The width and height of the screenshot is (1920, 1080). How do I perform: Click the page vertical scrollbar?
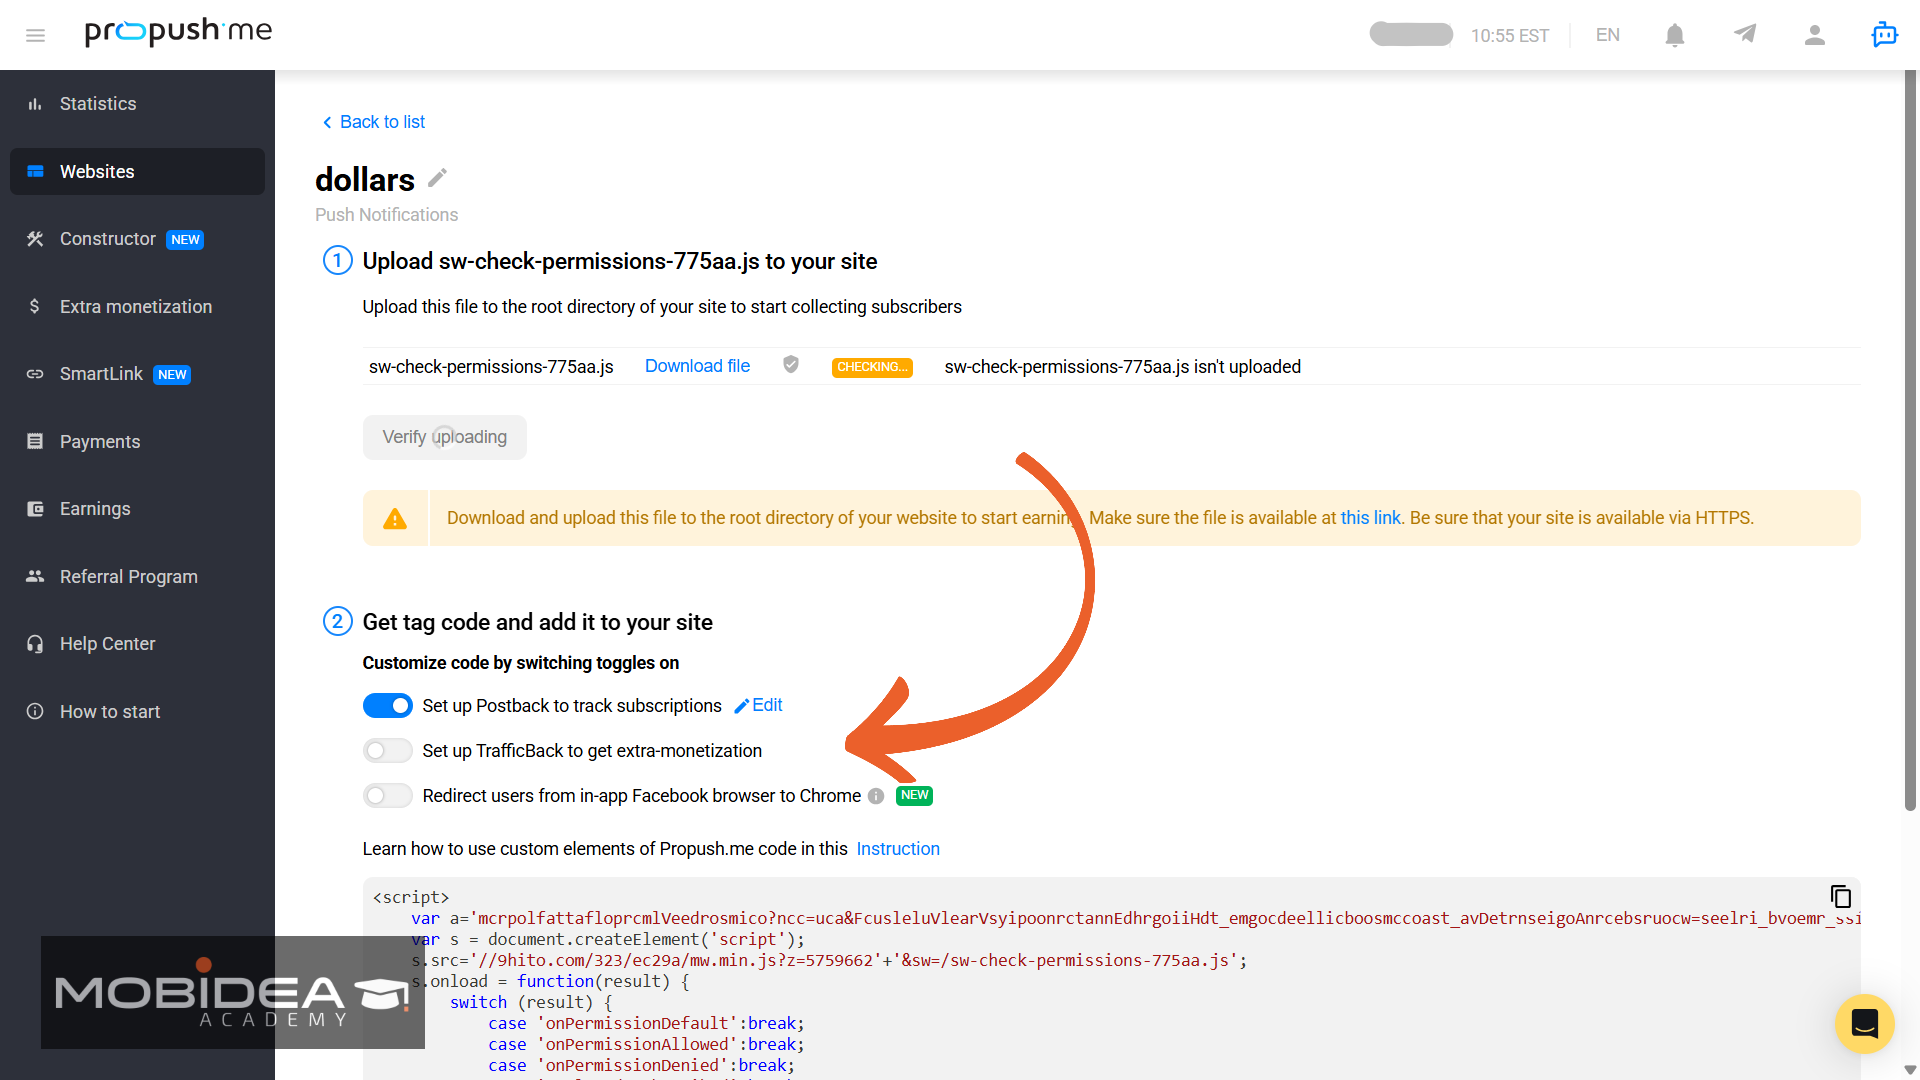tap(1910, 440)
